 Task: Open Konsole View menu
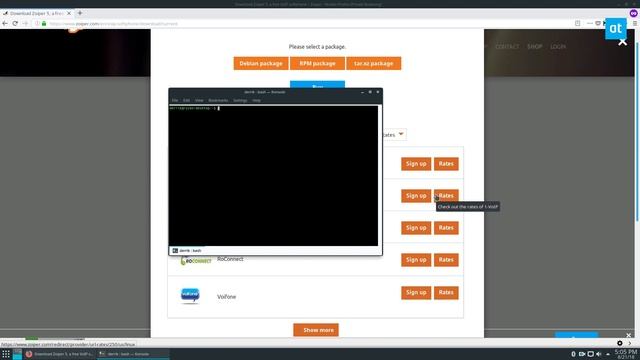tap(199, 100)
